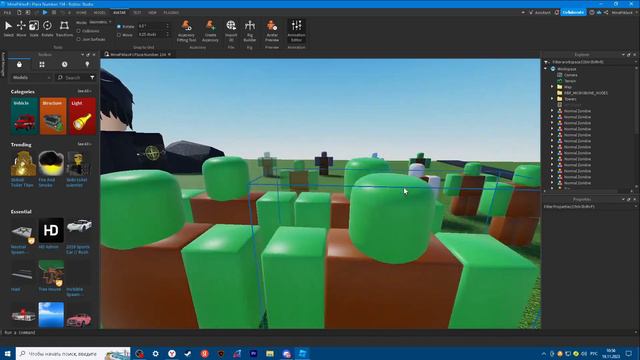Select the Fire And Smoke trending asset
The width and height of the screenshot is (640, 360).
[51, 163]
